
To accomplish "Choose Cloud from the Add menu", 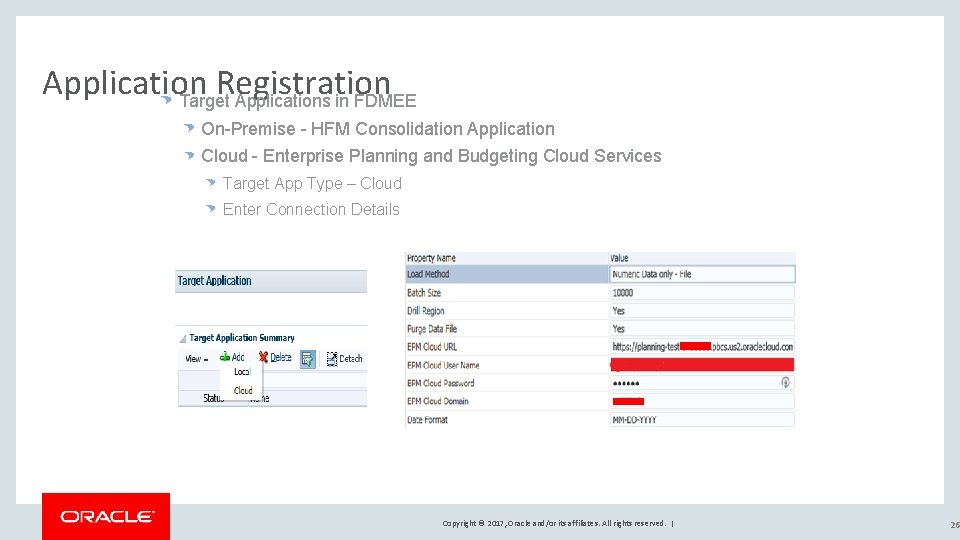I will 242,390.
